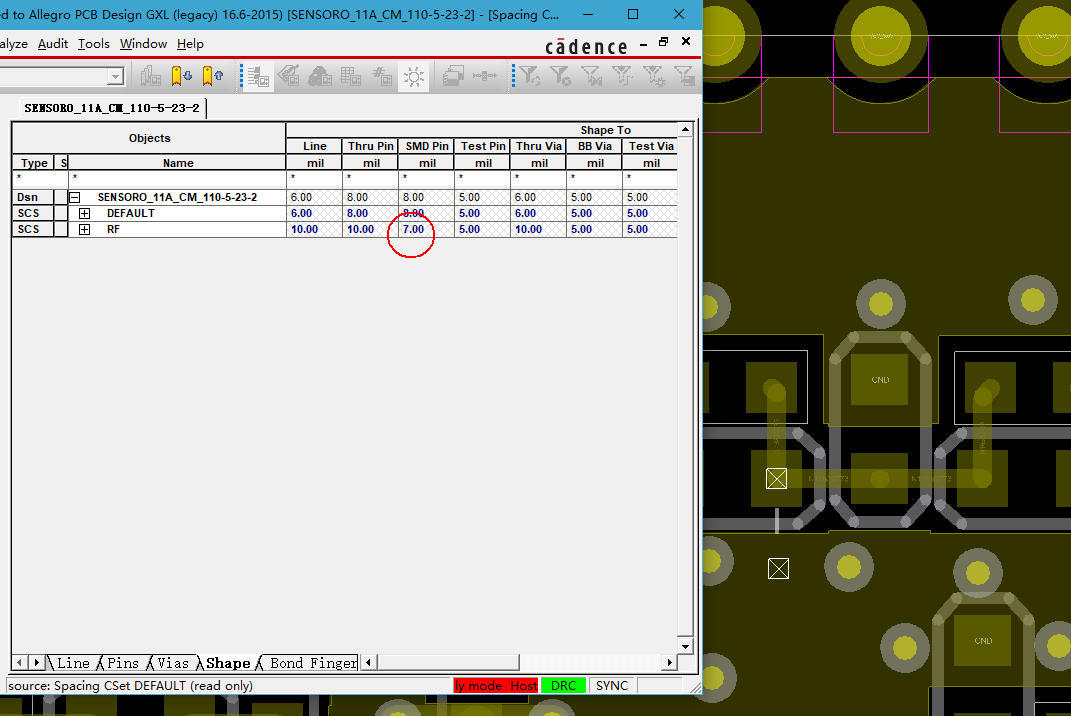This screenshot has width=1071, height=716.
Task: Click horizontal scrollbar left arrow
Action: [369, 662]
